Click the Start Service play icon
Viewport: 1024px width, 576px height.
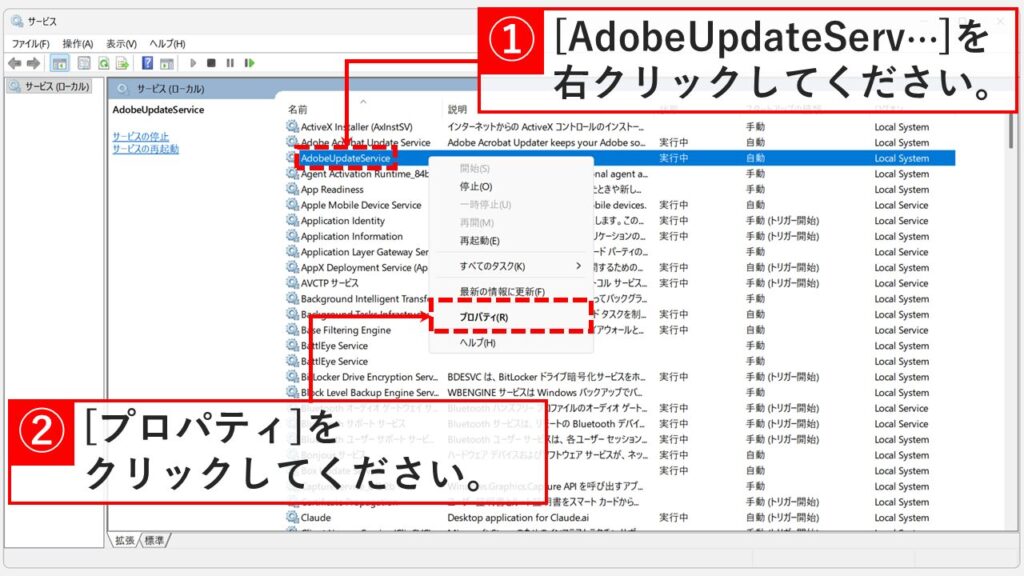coord(193,63)
